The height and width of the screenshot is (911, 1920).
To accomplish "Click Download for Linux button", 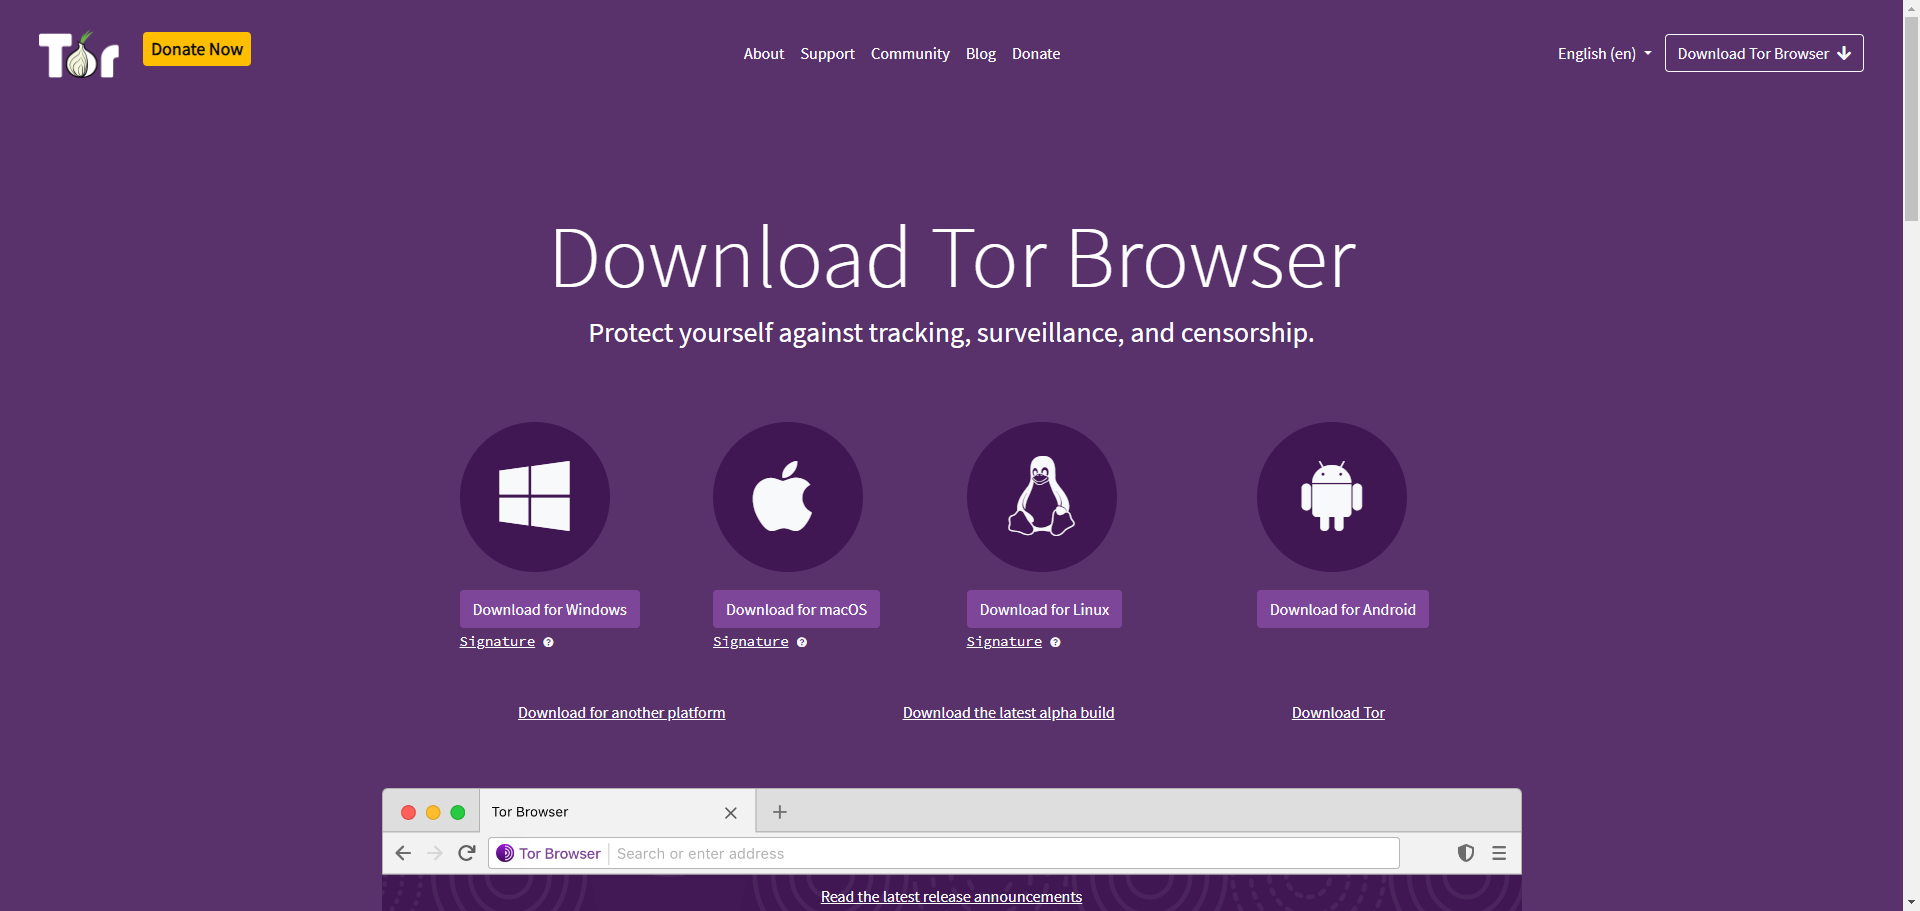I will point(1044,609).
